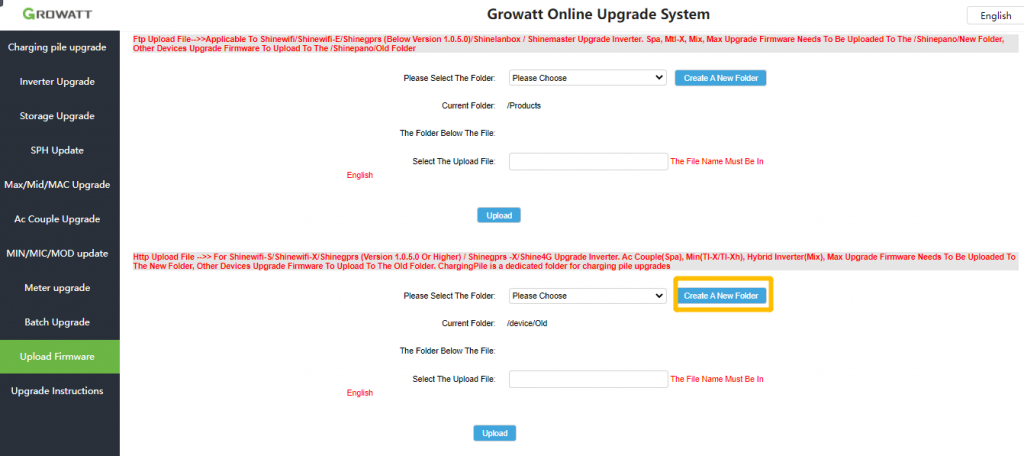The height and width of the screenshot is (456, 1024).
Task: Click the /Products current folder text
Action: coord(524,105)
